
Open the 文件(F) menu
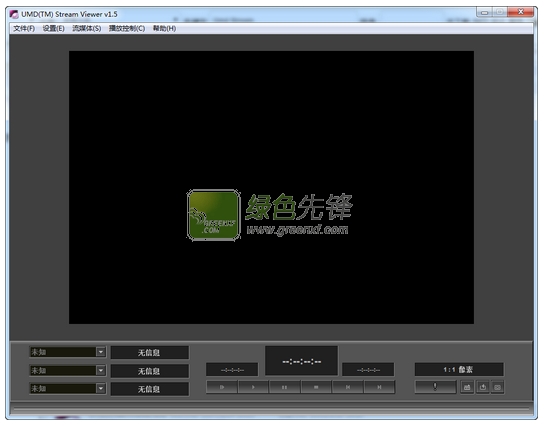[24, 28]
